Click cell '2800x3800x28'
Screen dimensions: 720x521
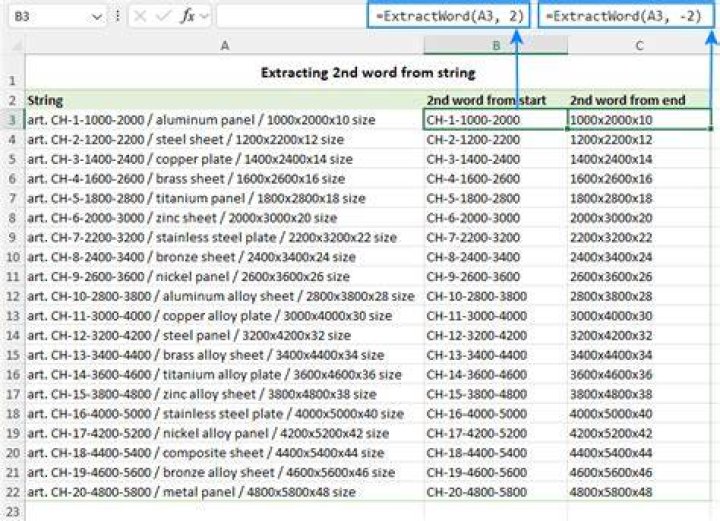(x=639, y=297)
